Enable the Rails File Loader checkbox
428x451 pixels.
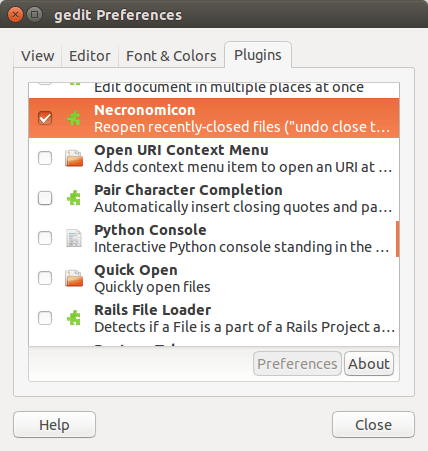tap(45, 318)
